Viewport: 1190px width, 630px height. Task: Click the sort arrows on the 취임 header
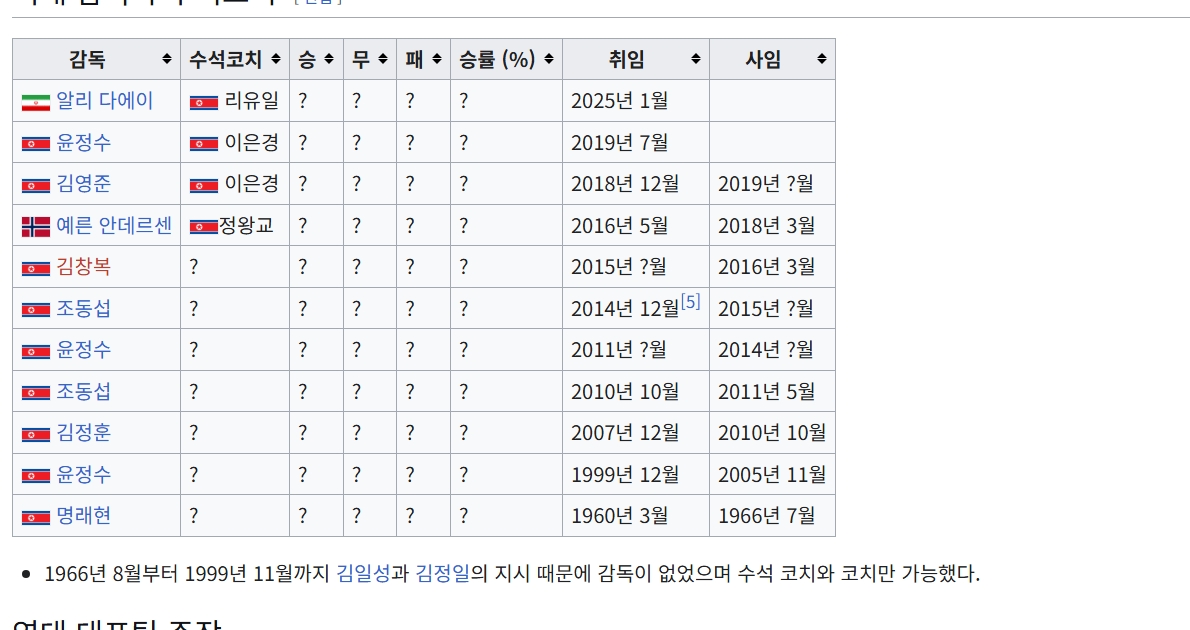click(x=697, y=58)
